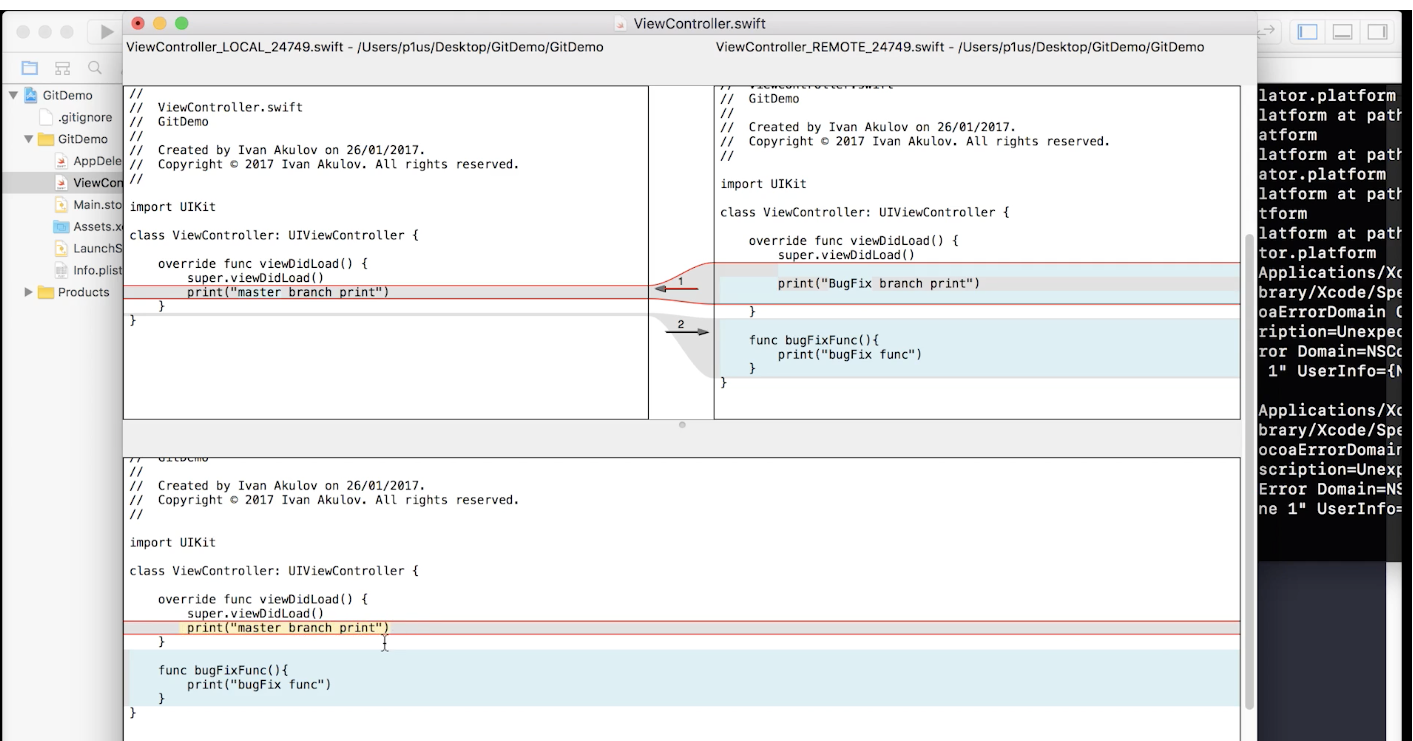1413x741 pixels.
Task: Click 'import UIKit' in the merged bottom pane
Action: [x=173, y=542]
